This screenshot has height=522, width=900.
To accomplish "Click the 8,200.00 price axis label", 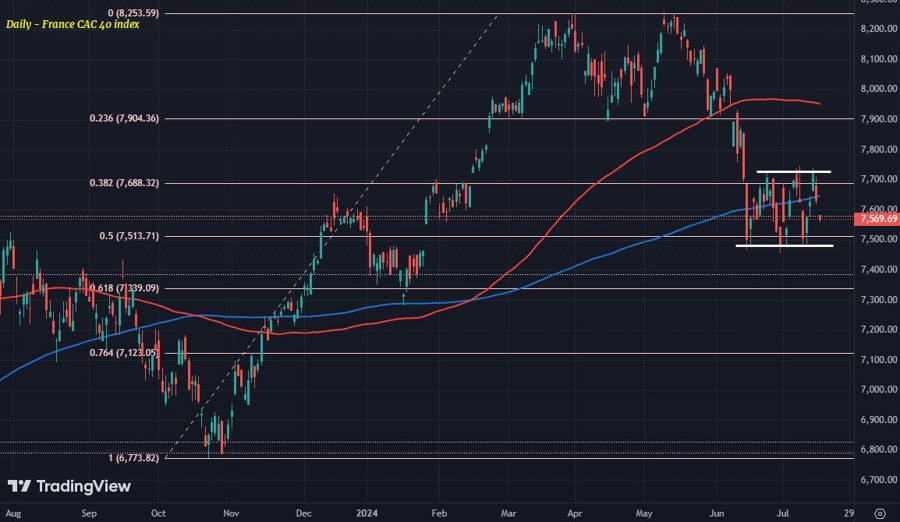I will pyautogui.click(x=879, y=29).
